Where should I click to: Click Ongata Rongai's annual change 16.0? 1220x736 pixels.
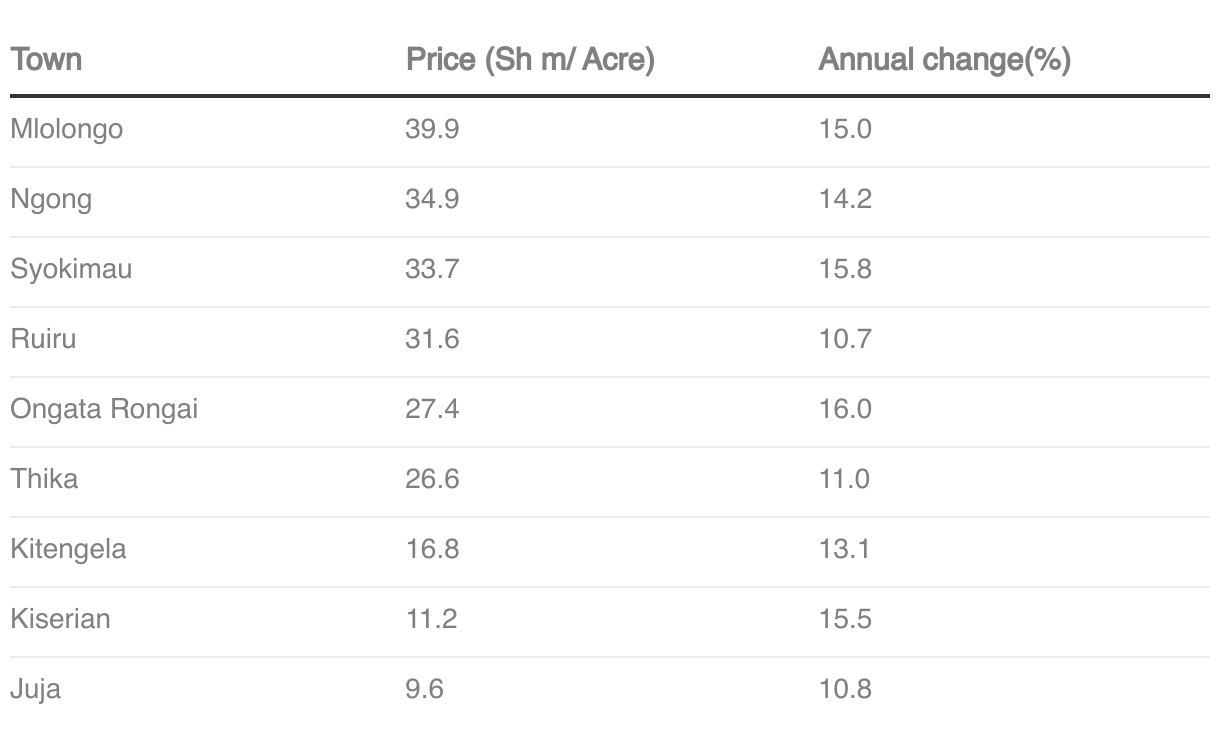point(845,409)
